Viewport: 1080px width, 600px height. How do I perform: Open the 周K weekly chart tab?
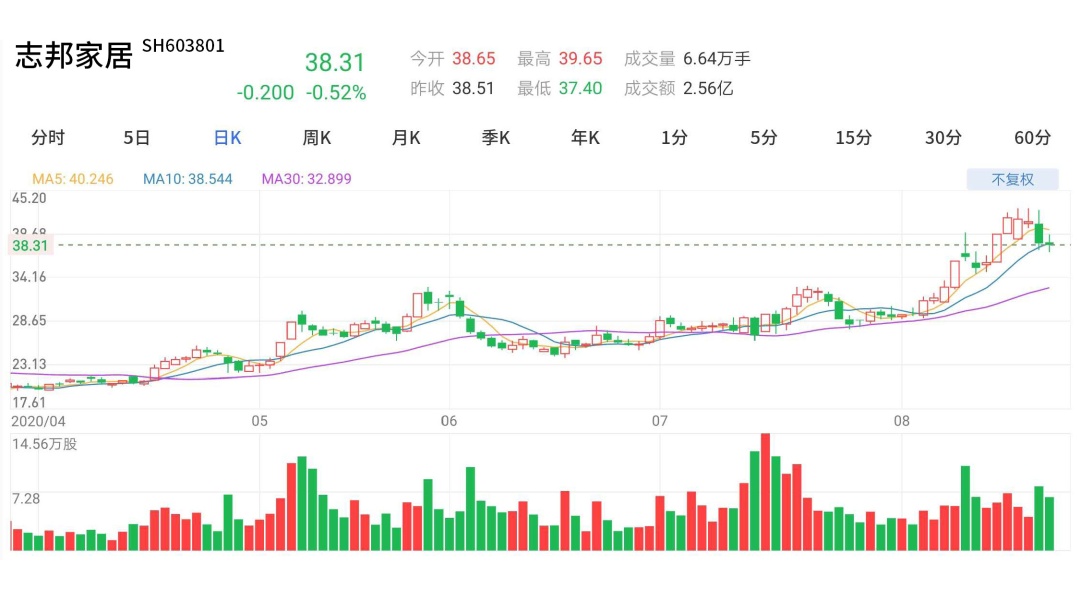point(317,138)
